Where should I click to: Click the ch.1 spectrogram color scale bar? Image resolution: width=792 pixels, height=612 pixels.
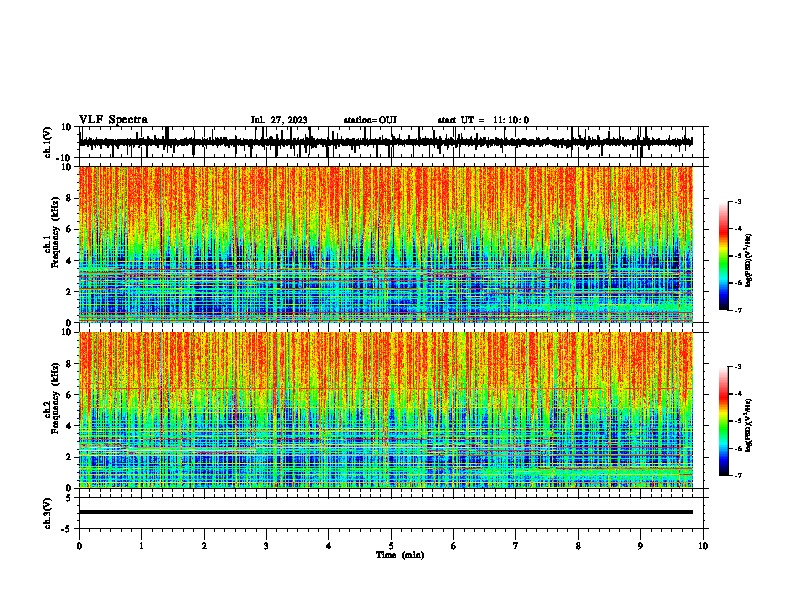click(x=723, y=256)
